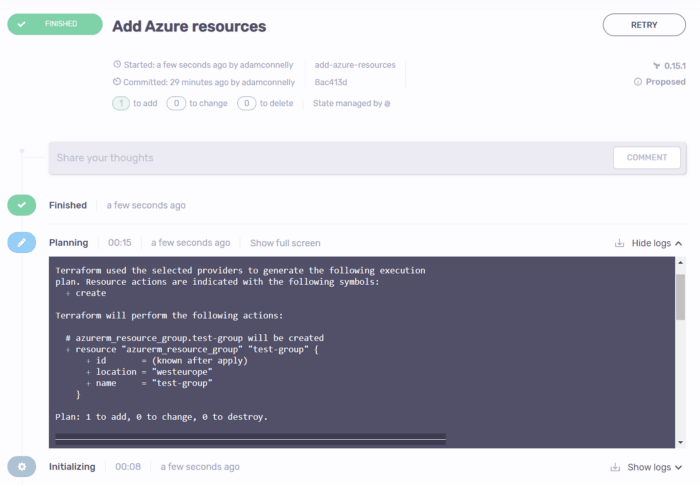Click the log scrollbar up arrow
The image size is (700, 485).
[680, 263]
